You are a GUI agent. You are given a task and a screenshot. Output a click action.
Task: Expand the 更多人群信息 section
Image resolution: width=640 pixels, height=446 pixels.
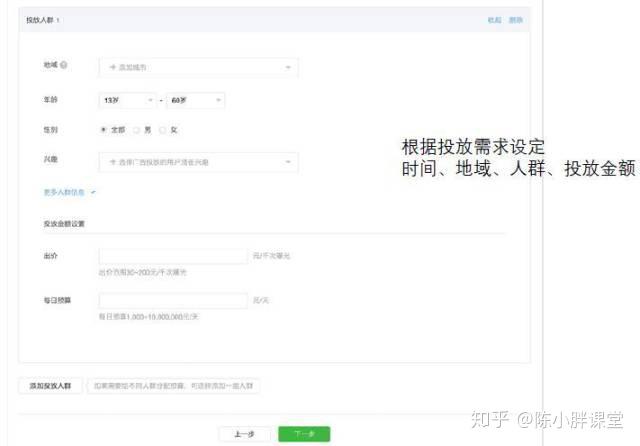tap(69, 192)
